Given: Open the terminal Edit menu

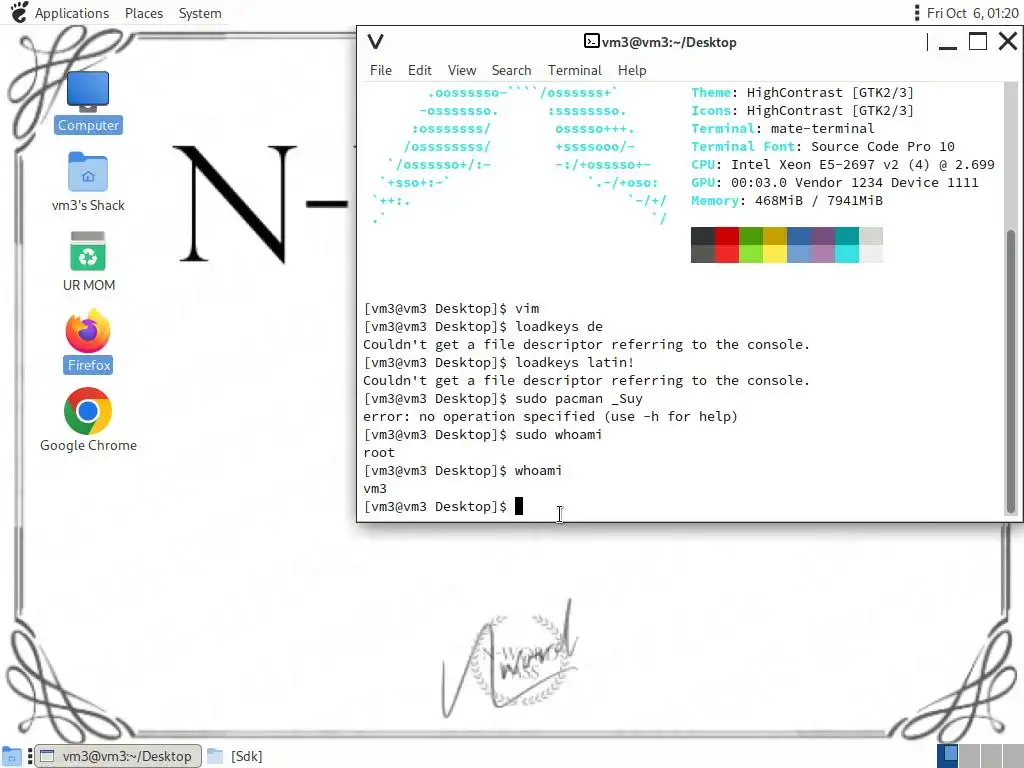Looking at the screenshot, I should [419, 70].
